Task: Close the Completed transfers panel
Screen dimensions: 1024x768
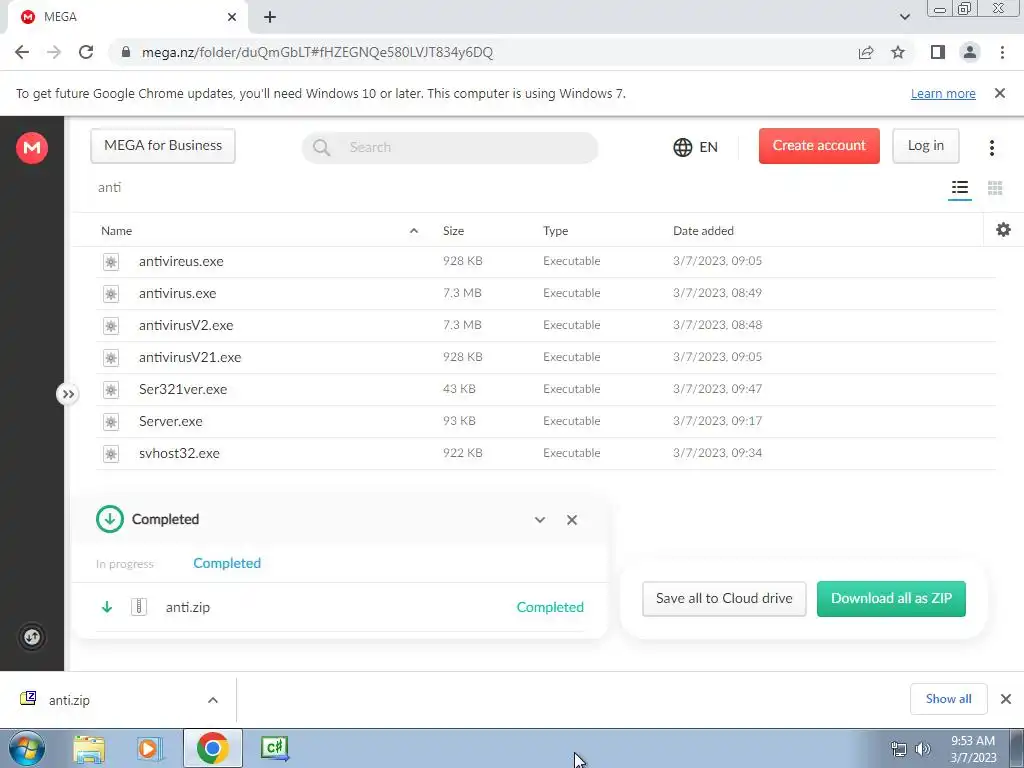Action: 571,520
